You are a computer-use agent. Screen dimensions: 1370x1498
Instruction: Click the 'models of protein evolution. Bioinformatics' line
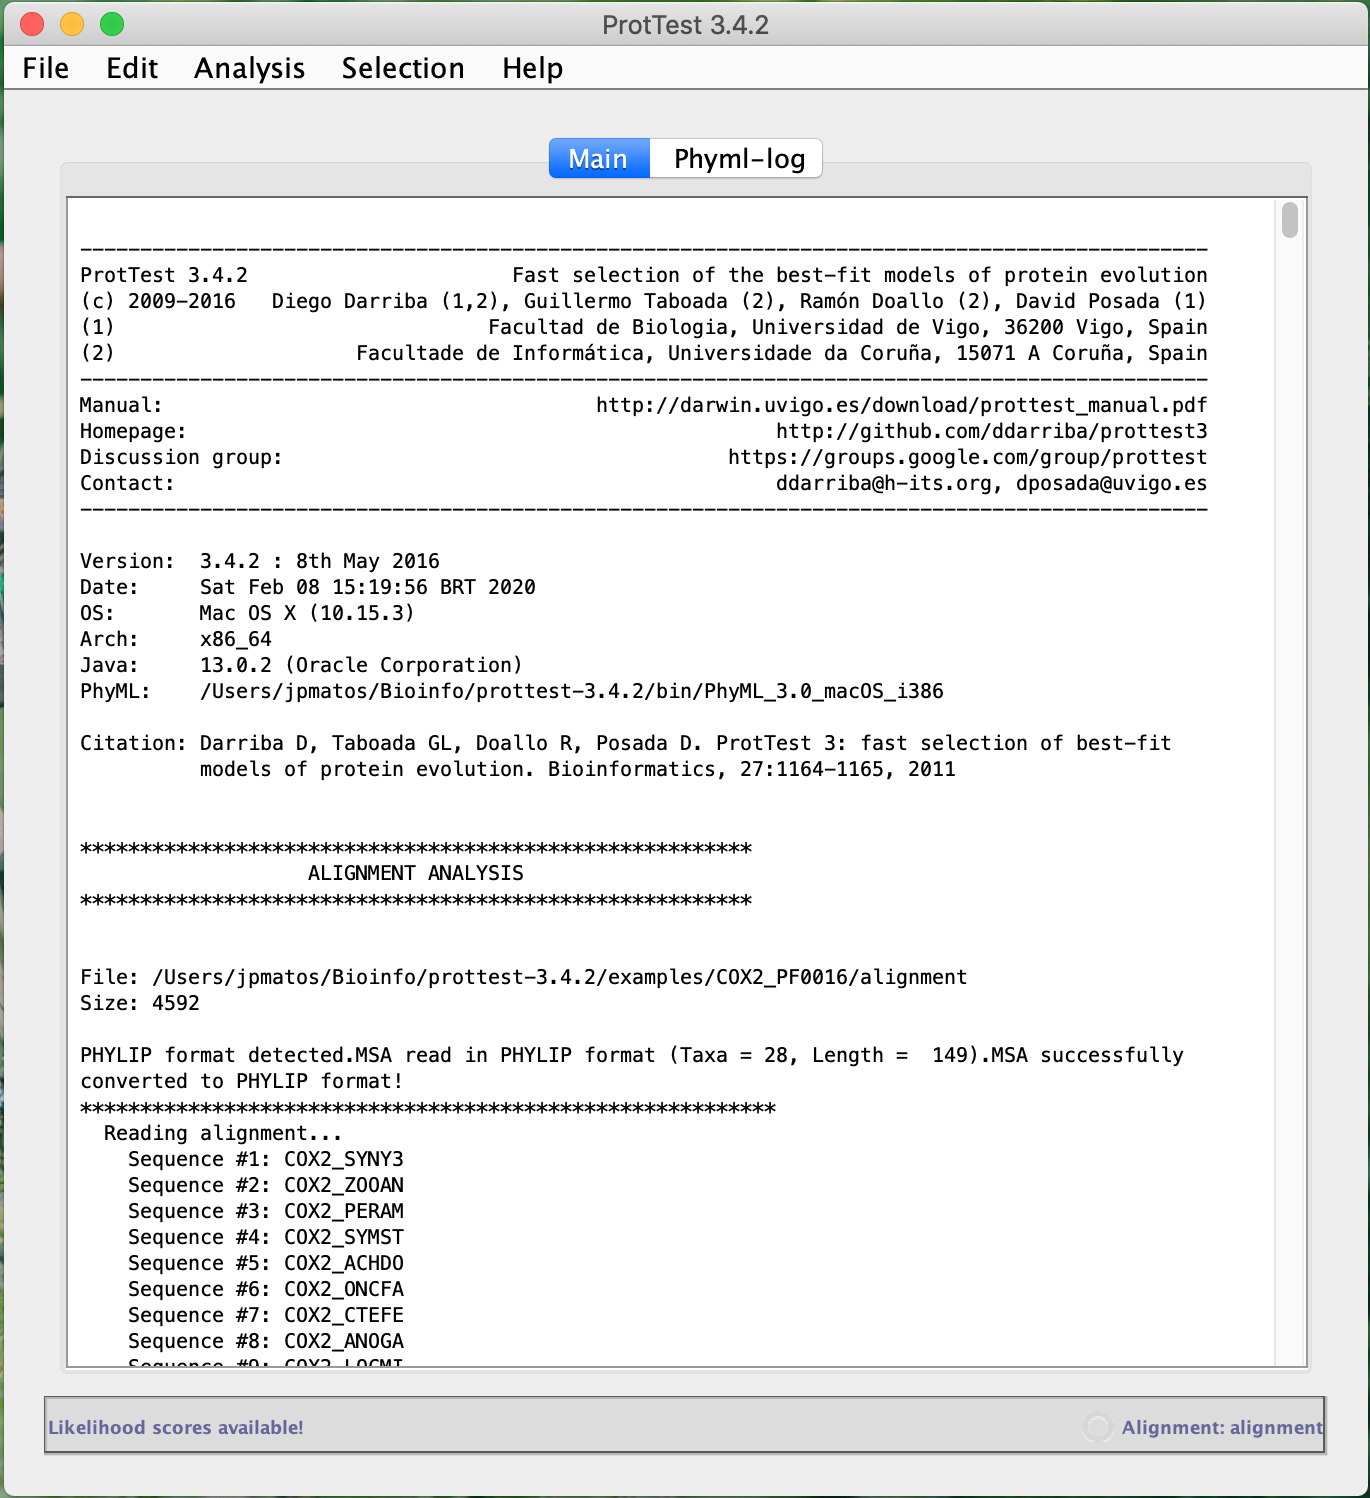[577, 769]
